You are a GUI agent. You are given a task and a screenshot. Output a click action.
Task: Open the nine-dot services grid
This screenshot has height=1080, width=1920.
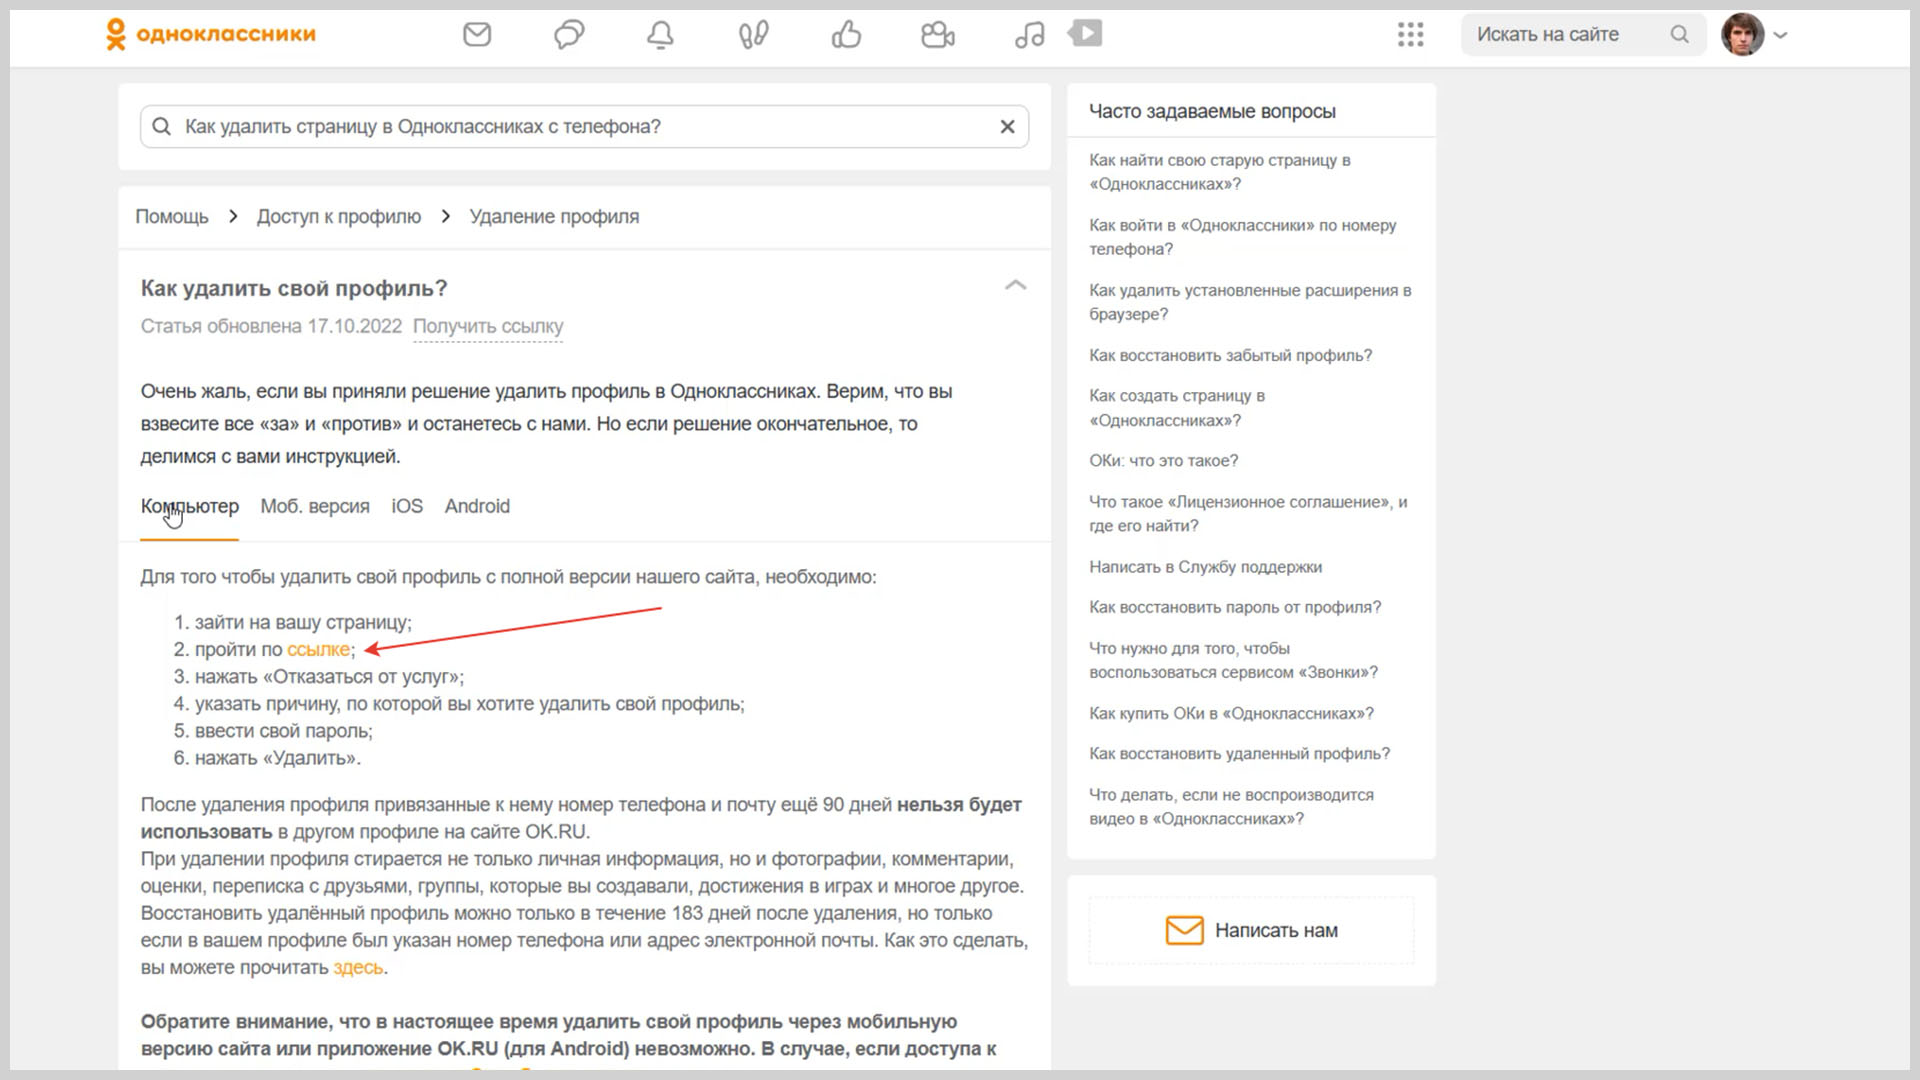[x=1410, y=35]
